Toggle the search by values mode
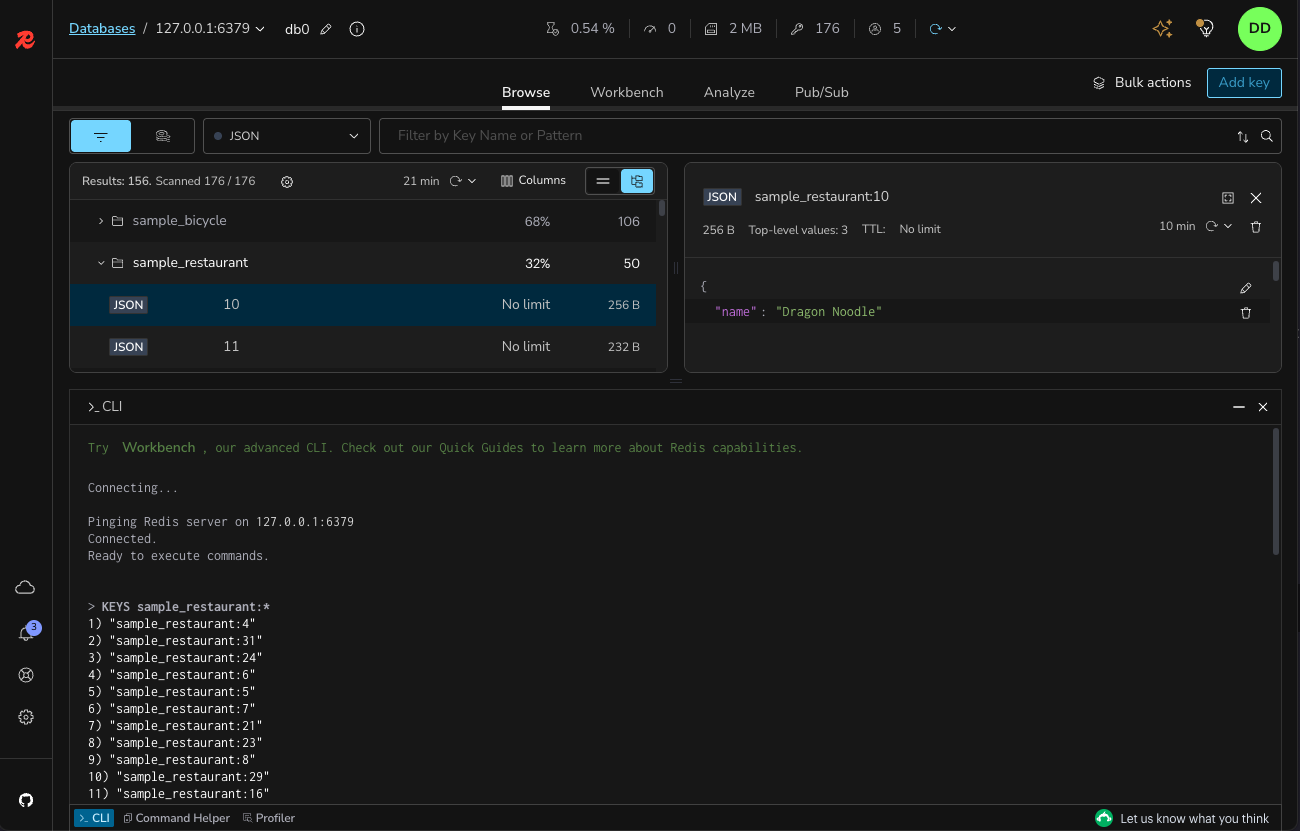Image resolution: width=1300 pixels, height=831 pixels. (162, 136)
